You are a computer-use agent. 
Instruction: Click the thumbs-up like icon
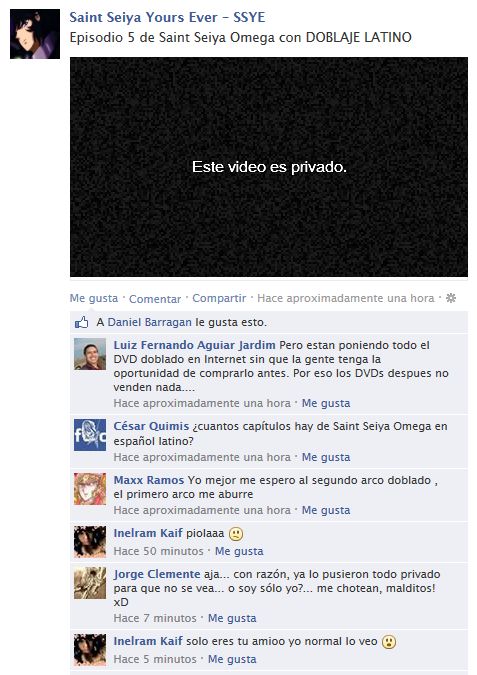(x=81, y=322)
